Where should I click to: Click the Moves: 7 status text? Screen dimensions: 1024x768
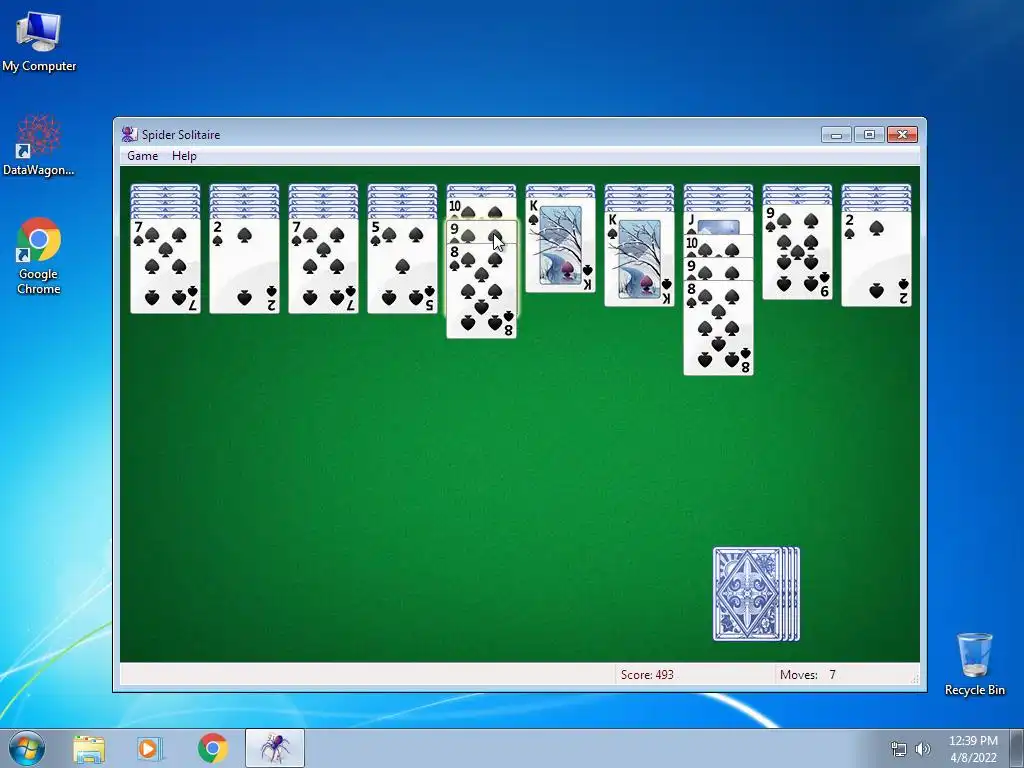[808, 675]
